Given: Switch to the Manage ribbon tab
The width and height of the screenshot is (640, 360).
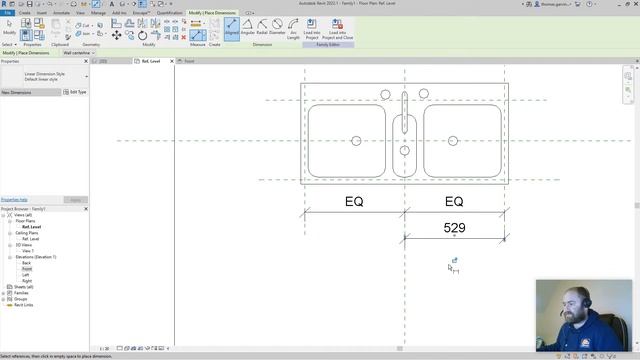Looking at the screenshot, I should point(98,13).
